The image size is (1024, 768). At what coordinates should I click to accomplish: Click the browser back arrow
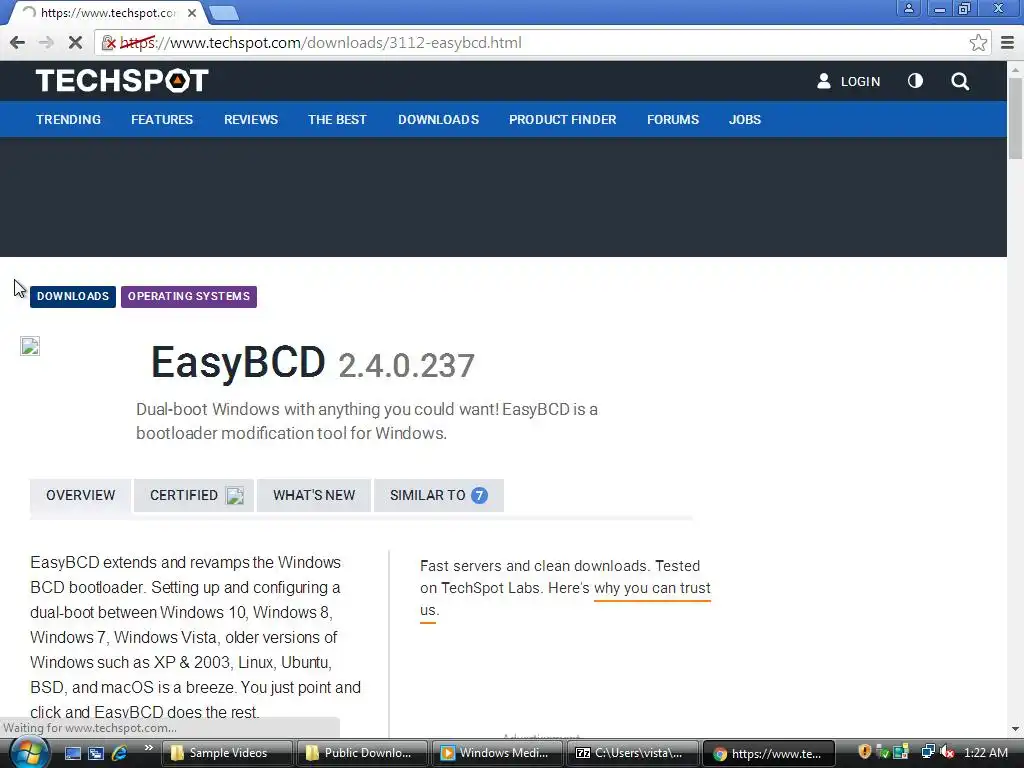click(18, 43)
